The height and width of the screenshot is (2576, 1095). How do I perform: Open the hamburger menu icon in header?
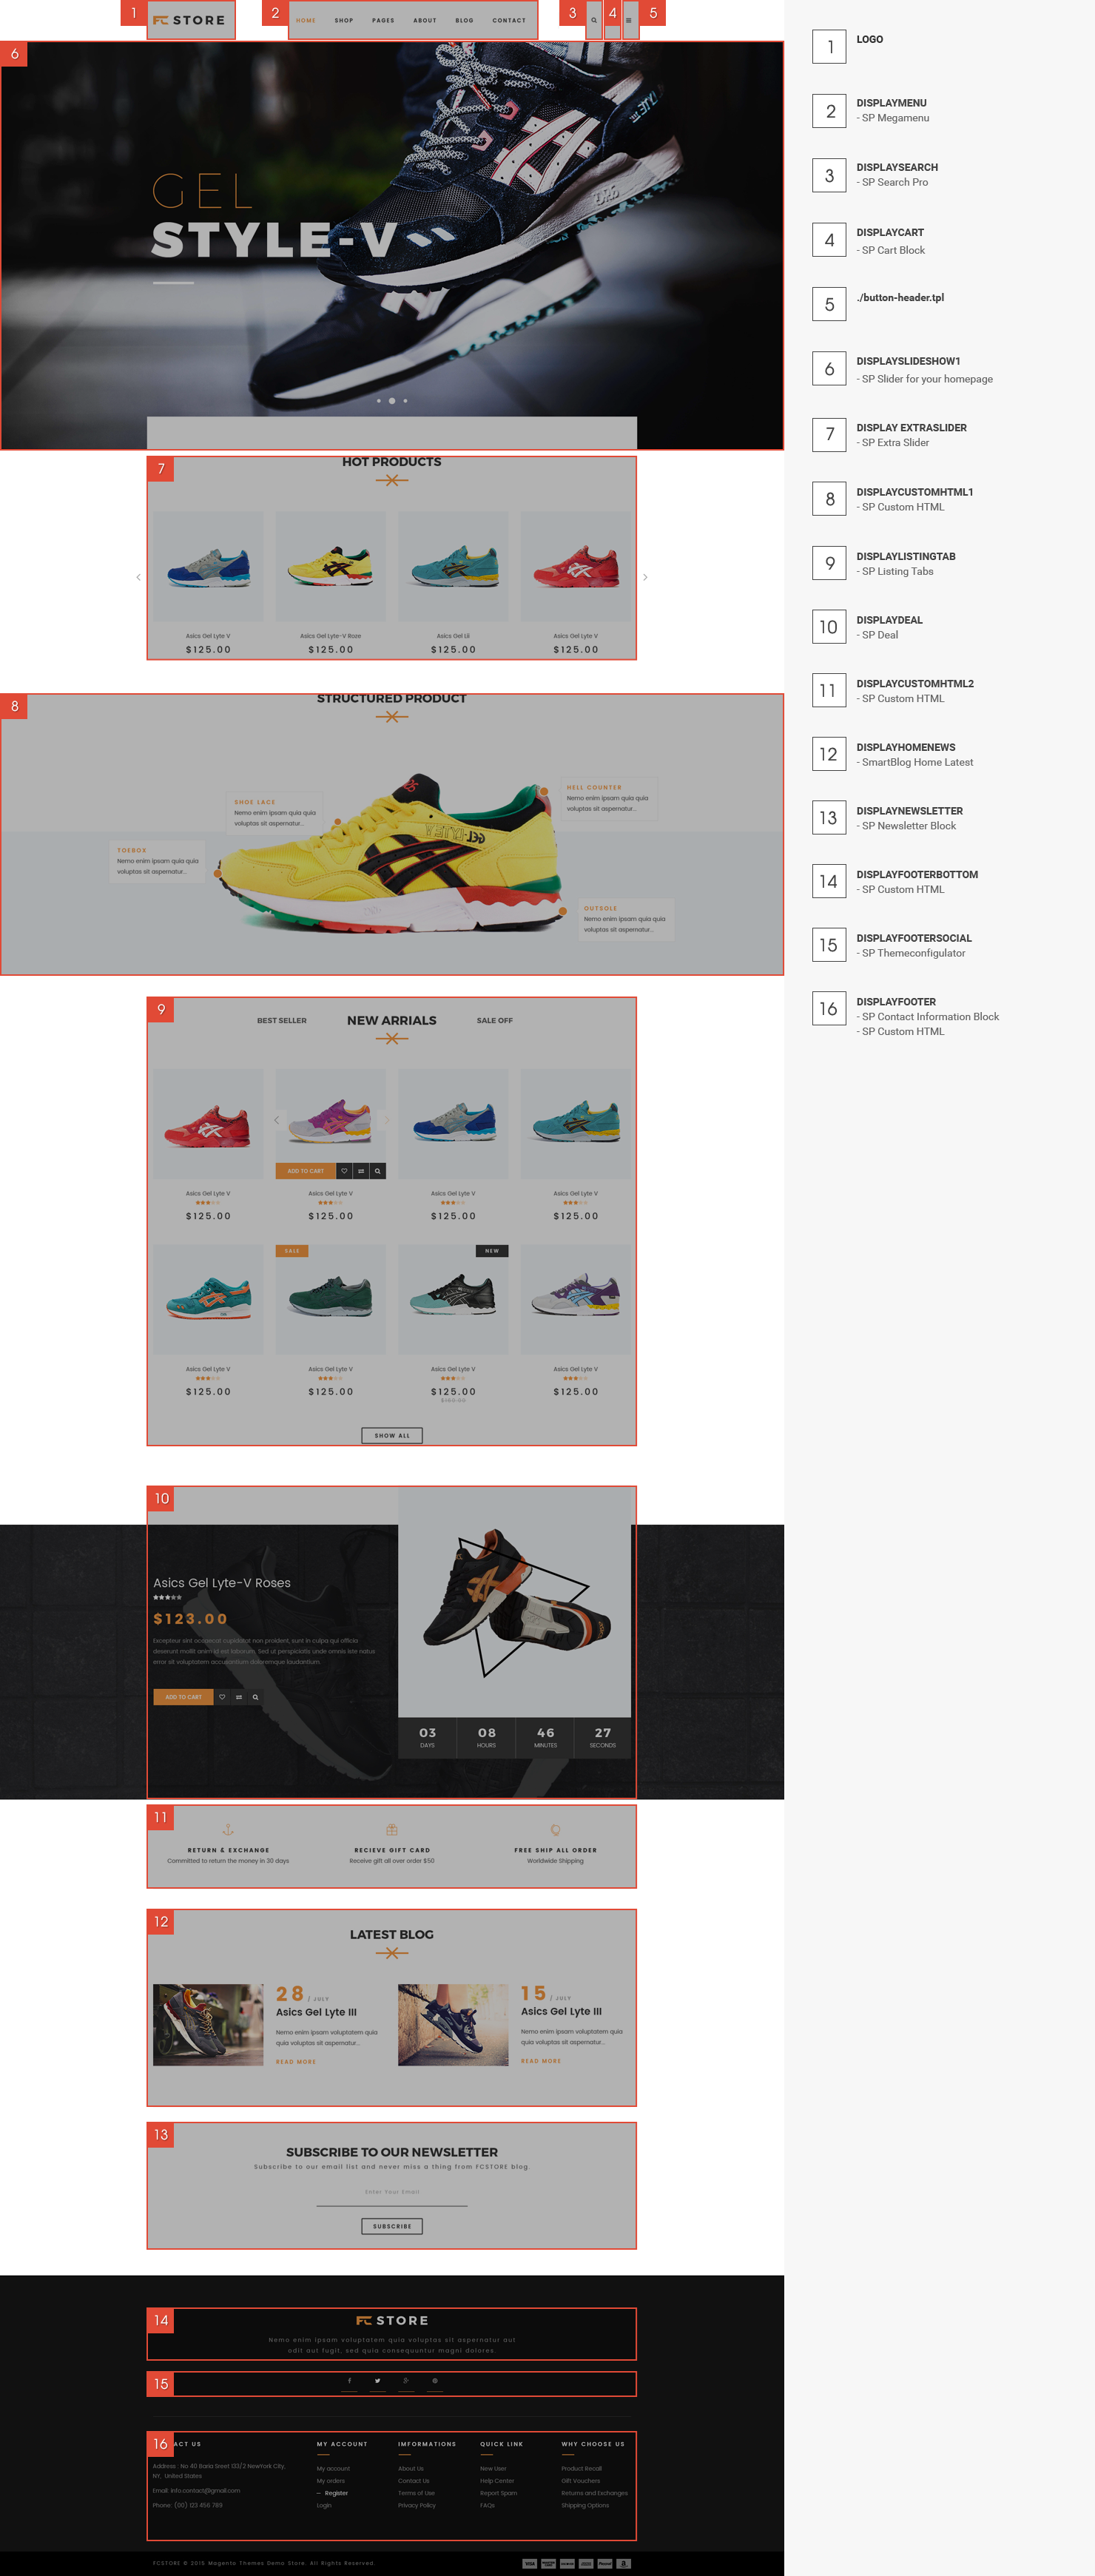[629, 20]
